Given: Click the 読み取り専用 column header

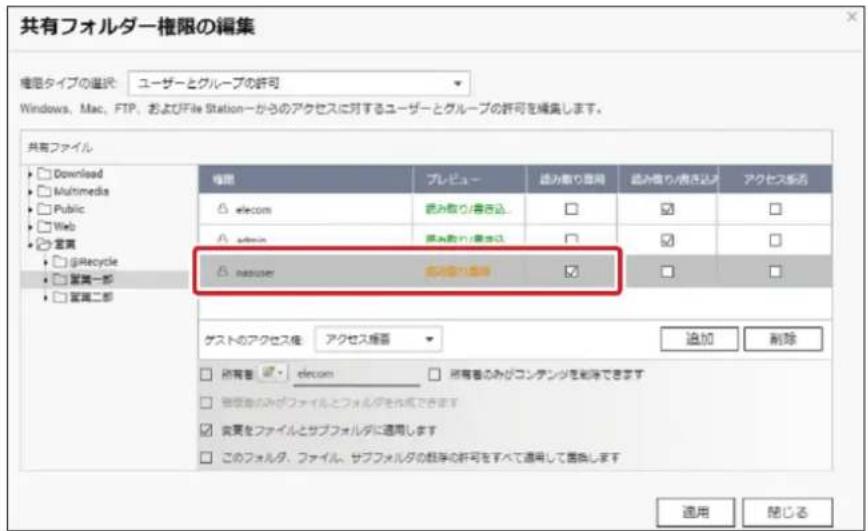Looking at the screenshot, I should click(572, 179).
